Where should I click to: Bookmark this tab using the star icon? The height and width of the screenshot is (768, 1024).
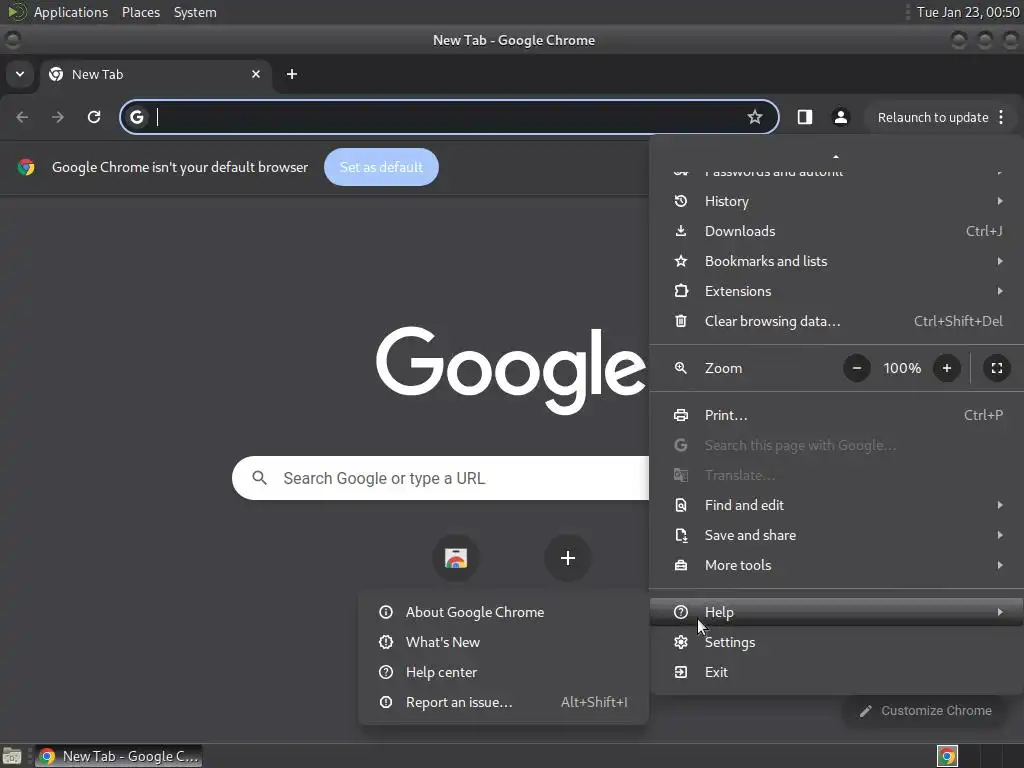pyautogui.click(x=755, y=117)
